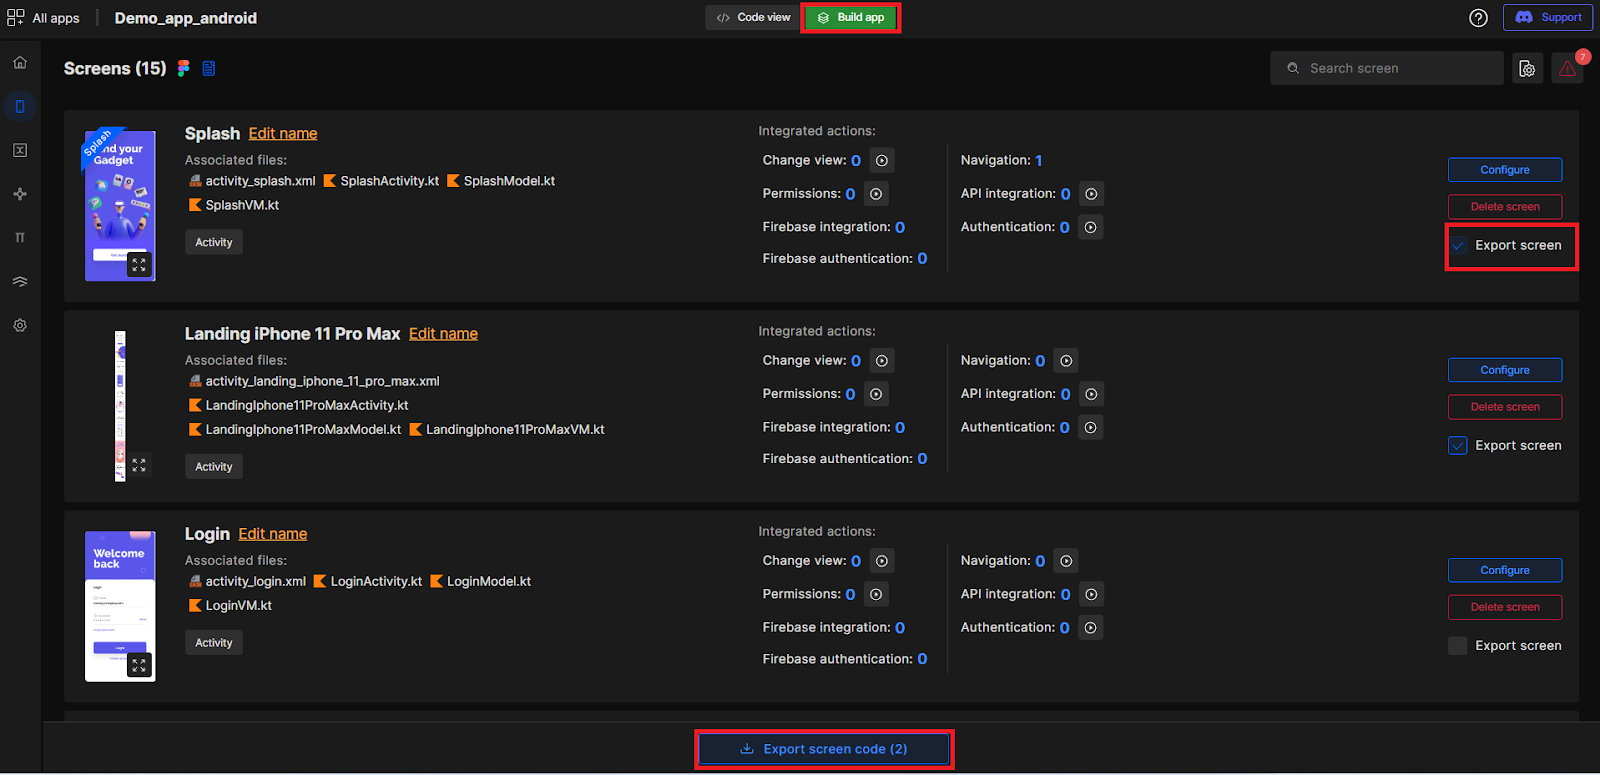Open settings gear in left sidebar
Viewport: 1600px width, 775px height.
click(20, 326)
